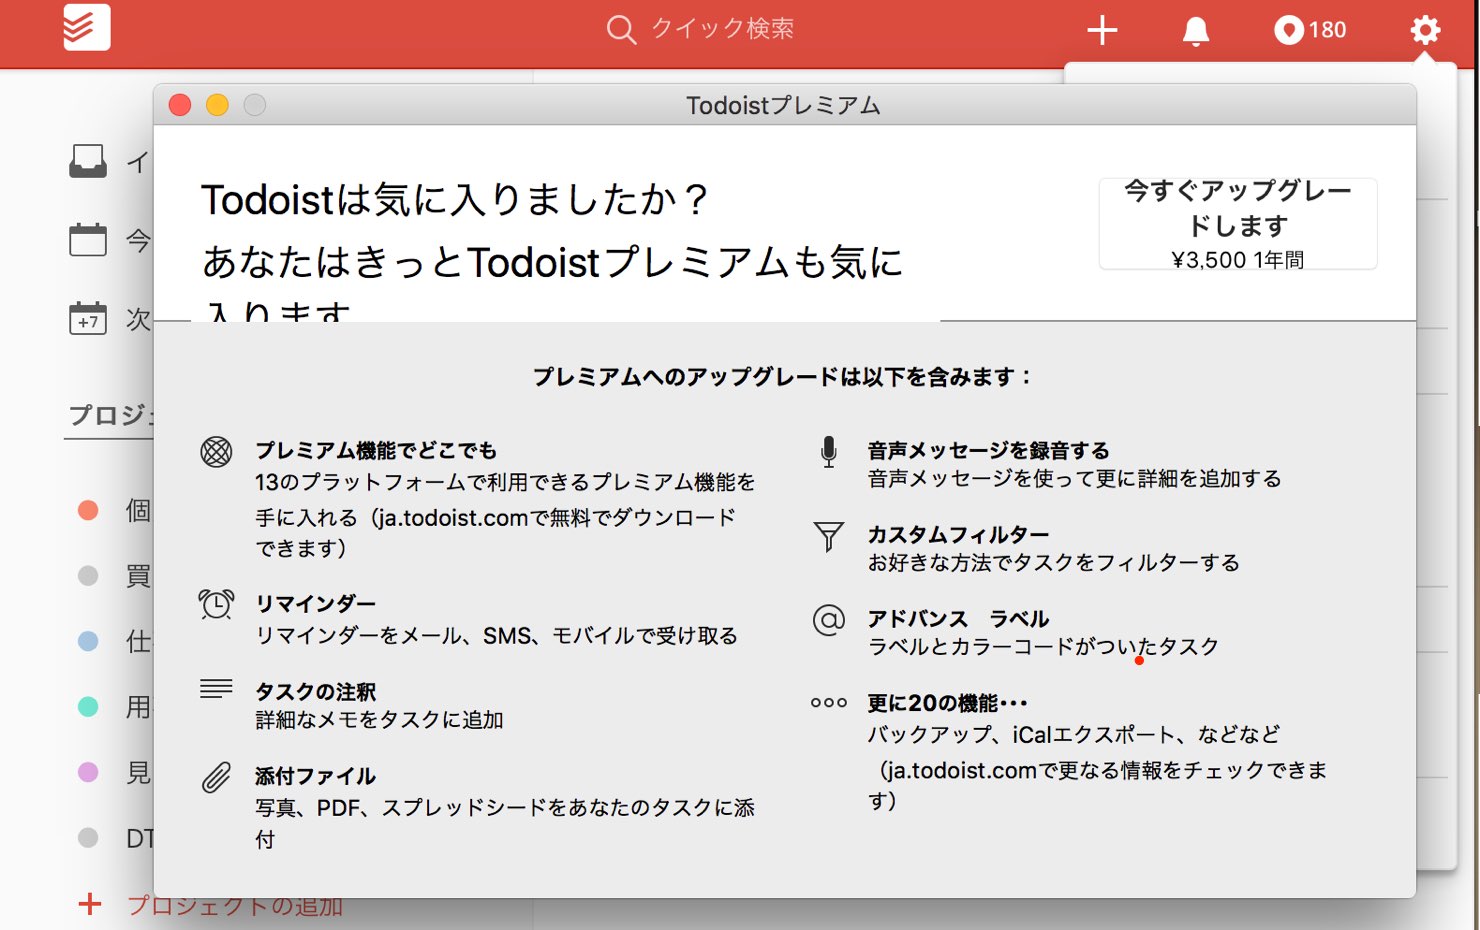This screenshot has height=930, width=1480.
Task: Click the microphone voice message icon
Action: tap(828, 452)
